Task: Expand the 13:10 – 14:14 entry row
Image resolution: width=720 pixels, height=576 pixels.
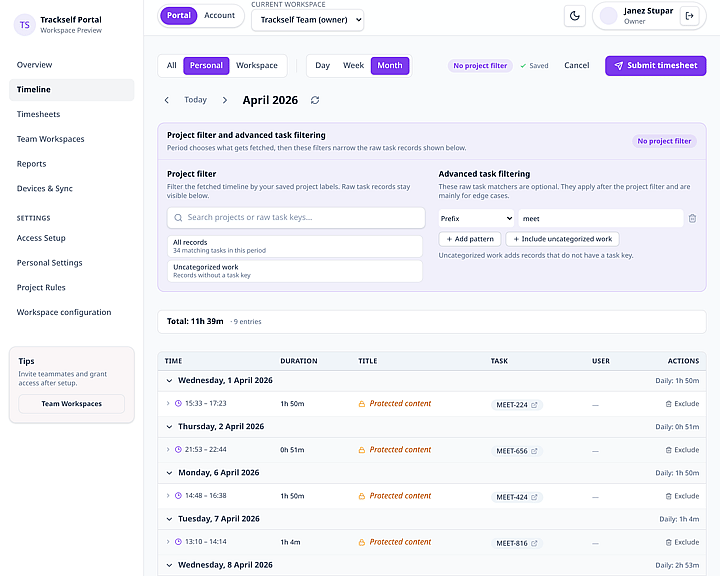Action: click(168, 542)
